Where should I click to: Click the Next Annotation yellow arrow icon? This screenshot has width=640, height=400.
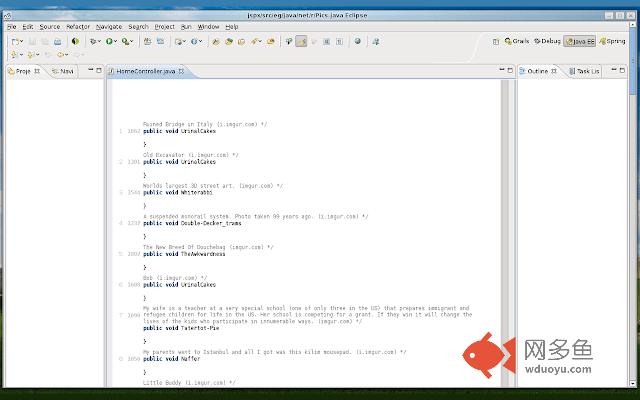click(14, 55)
